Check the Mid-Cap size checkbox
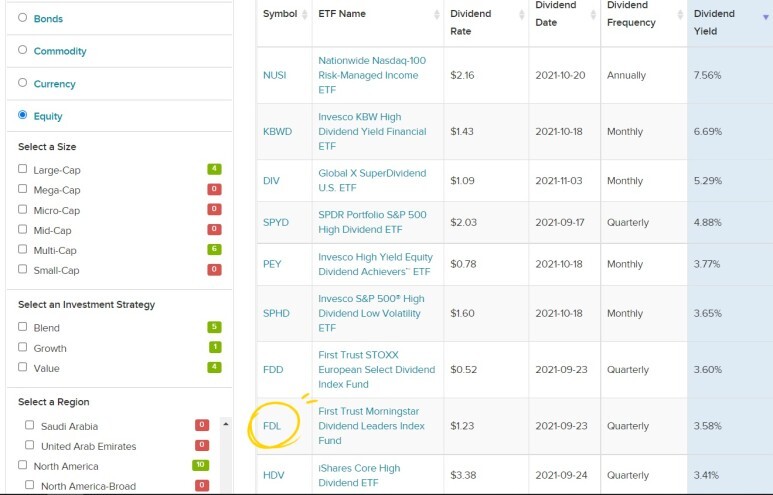The width and height of the screenshot is (773, 495). tap(22, 229)
